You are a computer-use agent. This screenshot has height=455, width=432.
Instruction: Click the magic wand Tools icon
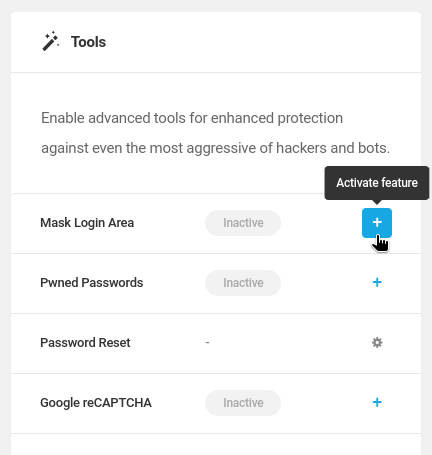(x=50, y=41)
